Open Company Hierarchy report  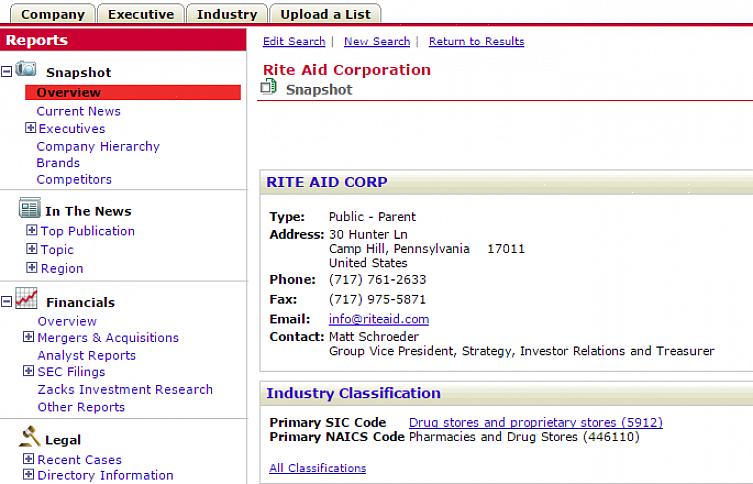(98, 146)
